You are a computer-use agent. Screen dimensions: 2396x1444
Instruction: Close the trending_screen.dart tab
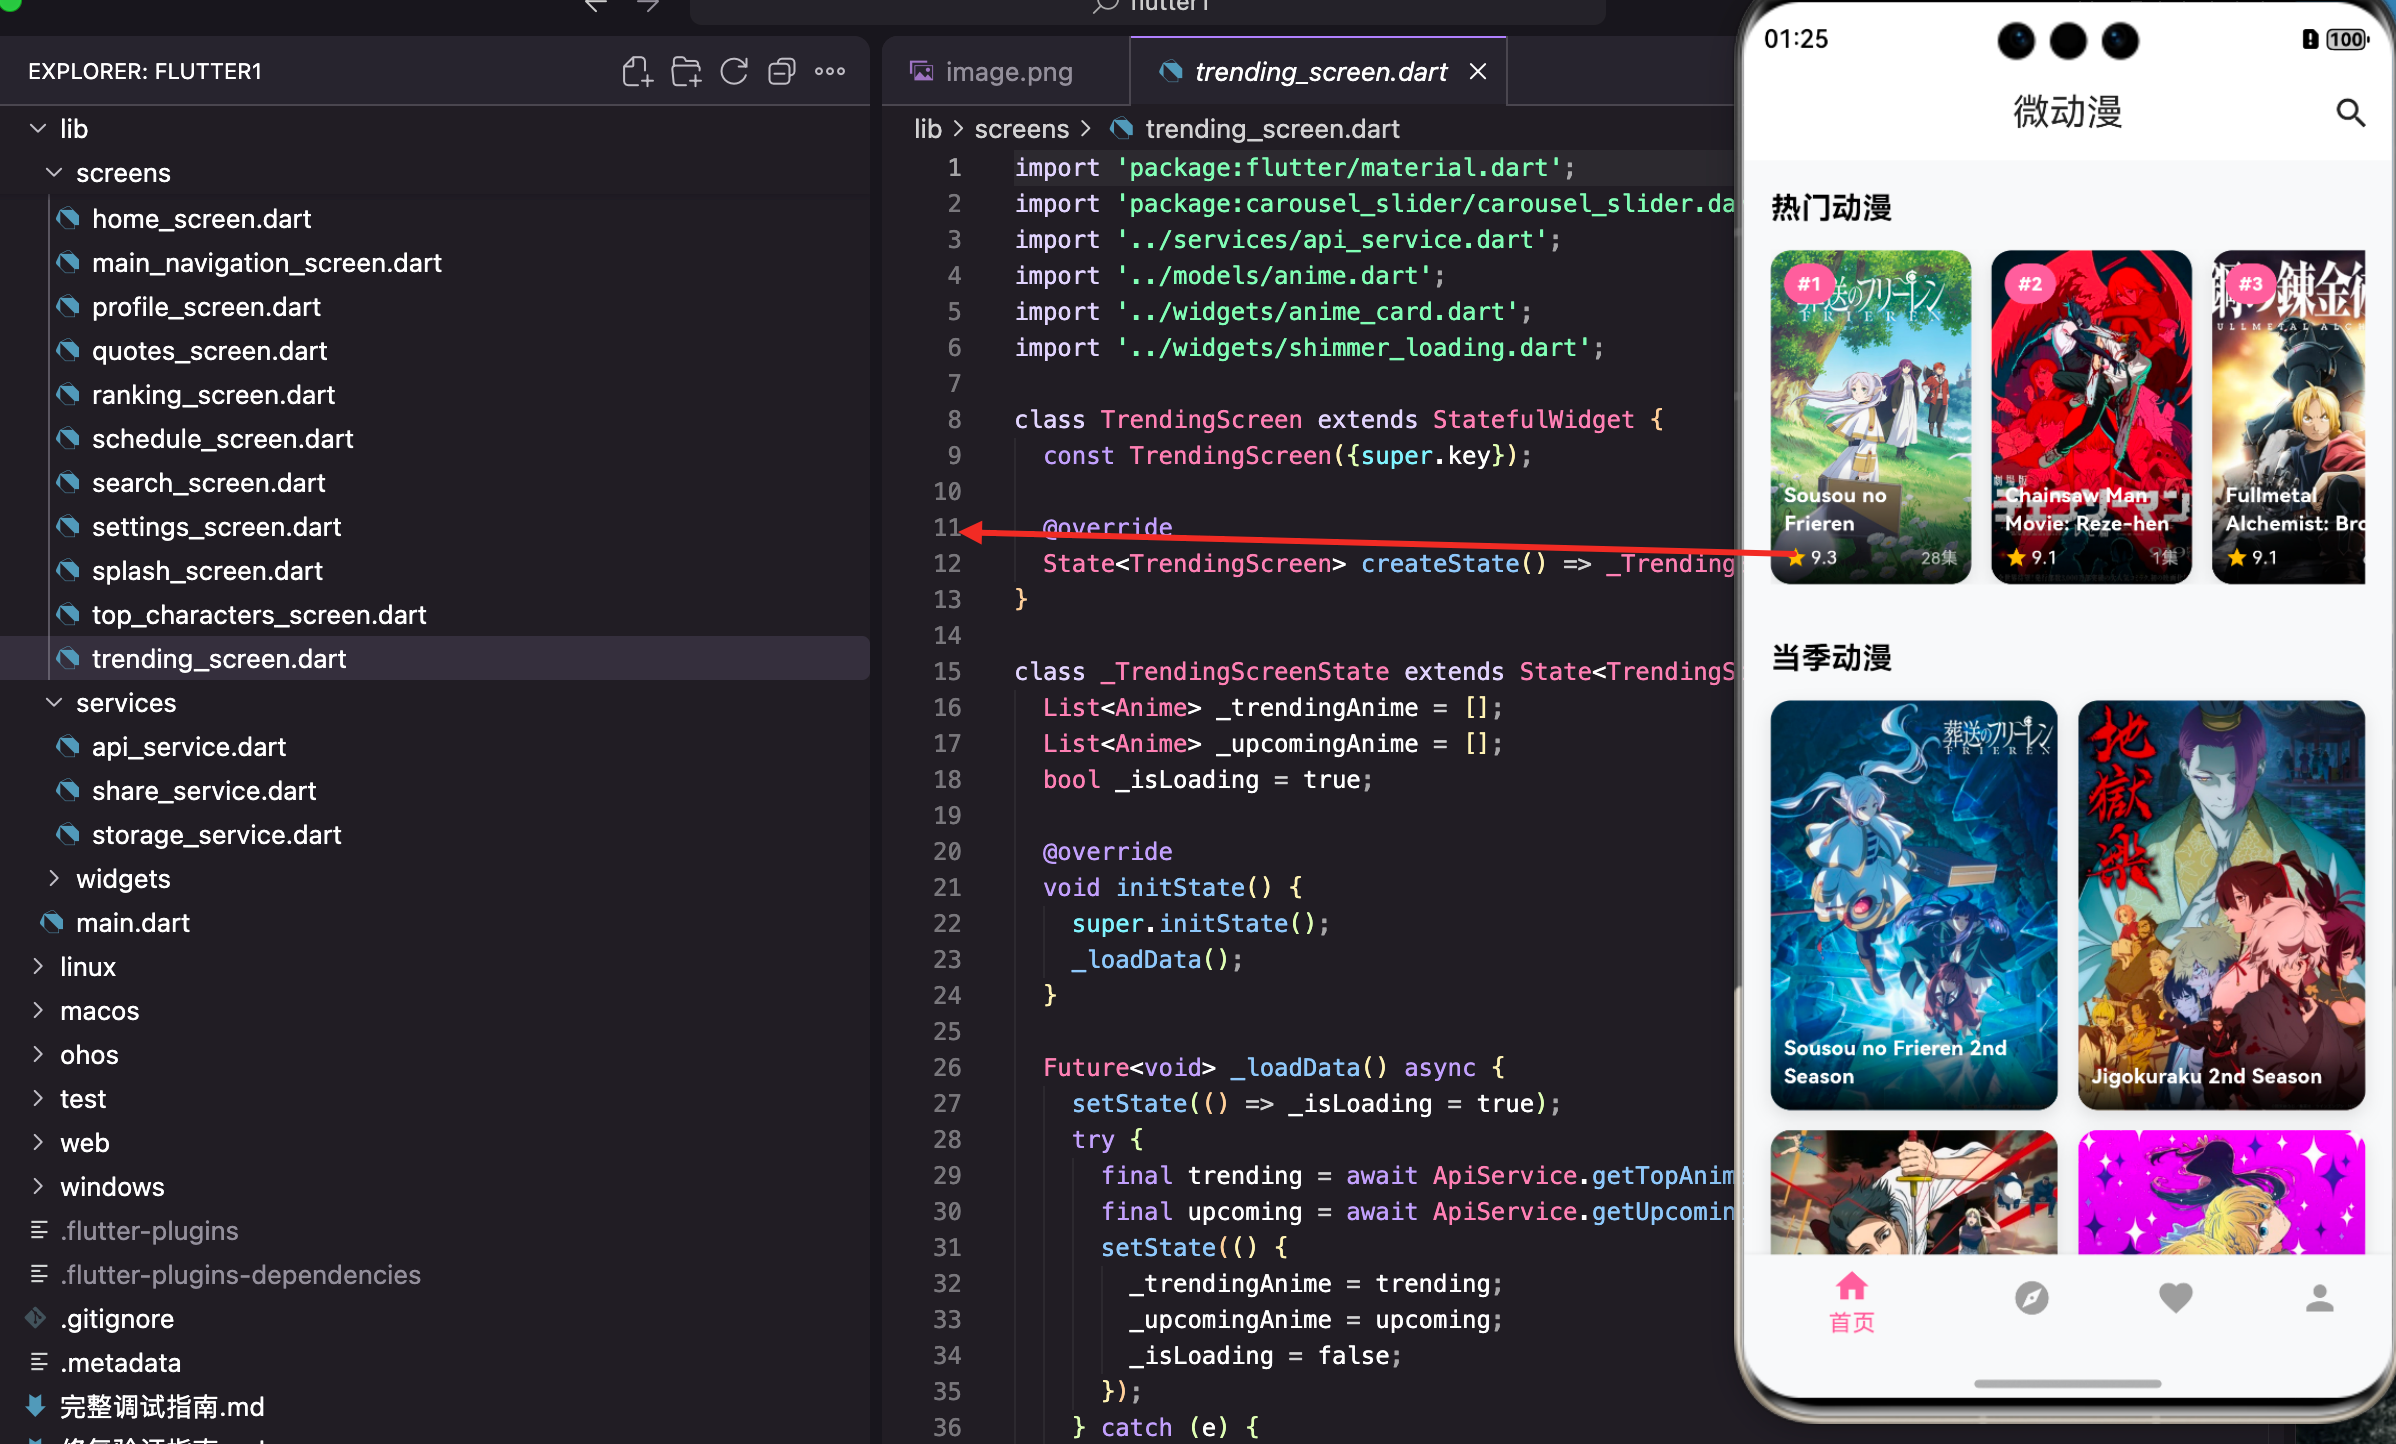[x=1478, y=72]
